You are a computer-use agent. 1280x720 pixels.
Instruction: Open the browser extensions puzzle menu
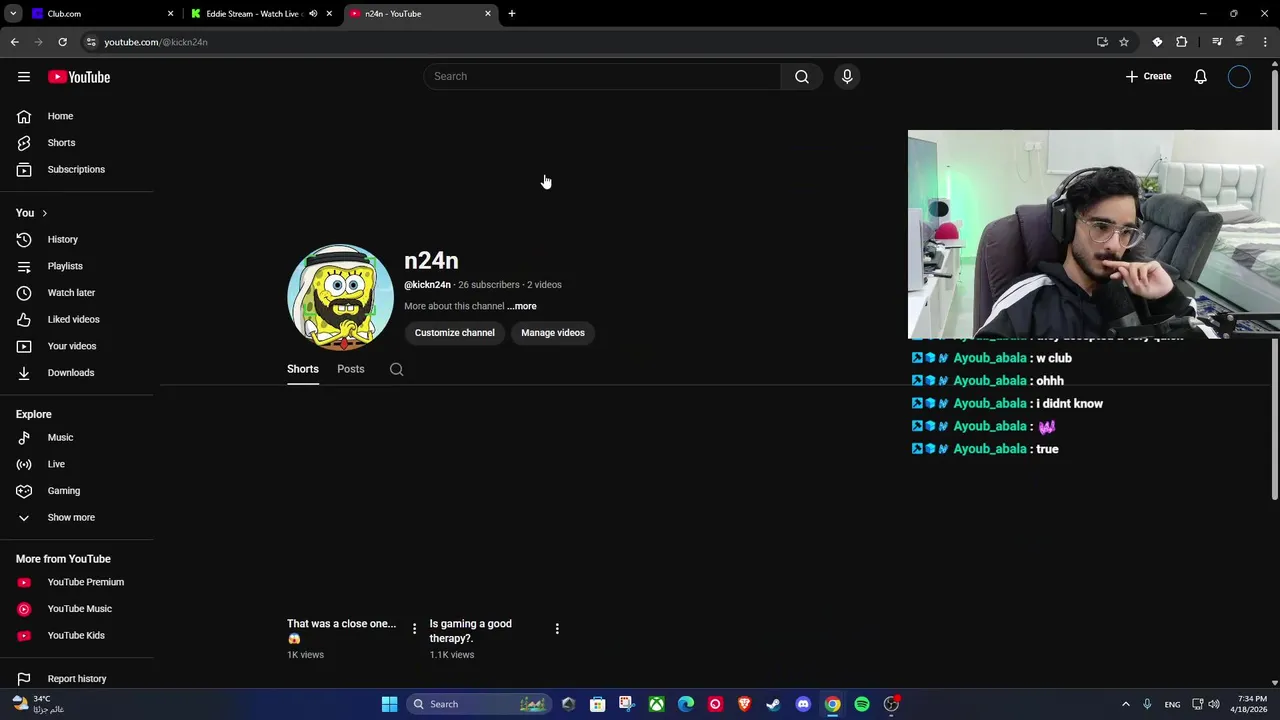coord(1182,42)
